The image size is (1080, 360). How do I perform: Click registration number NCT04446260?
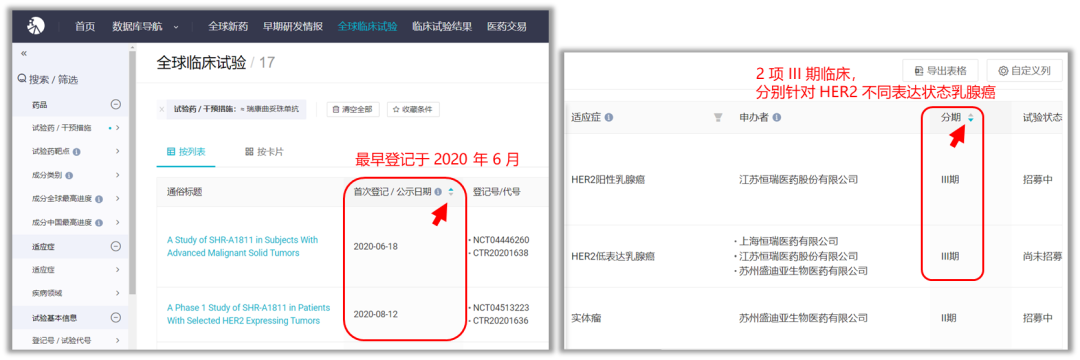[500, 240]
